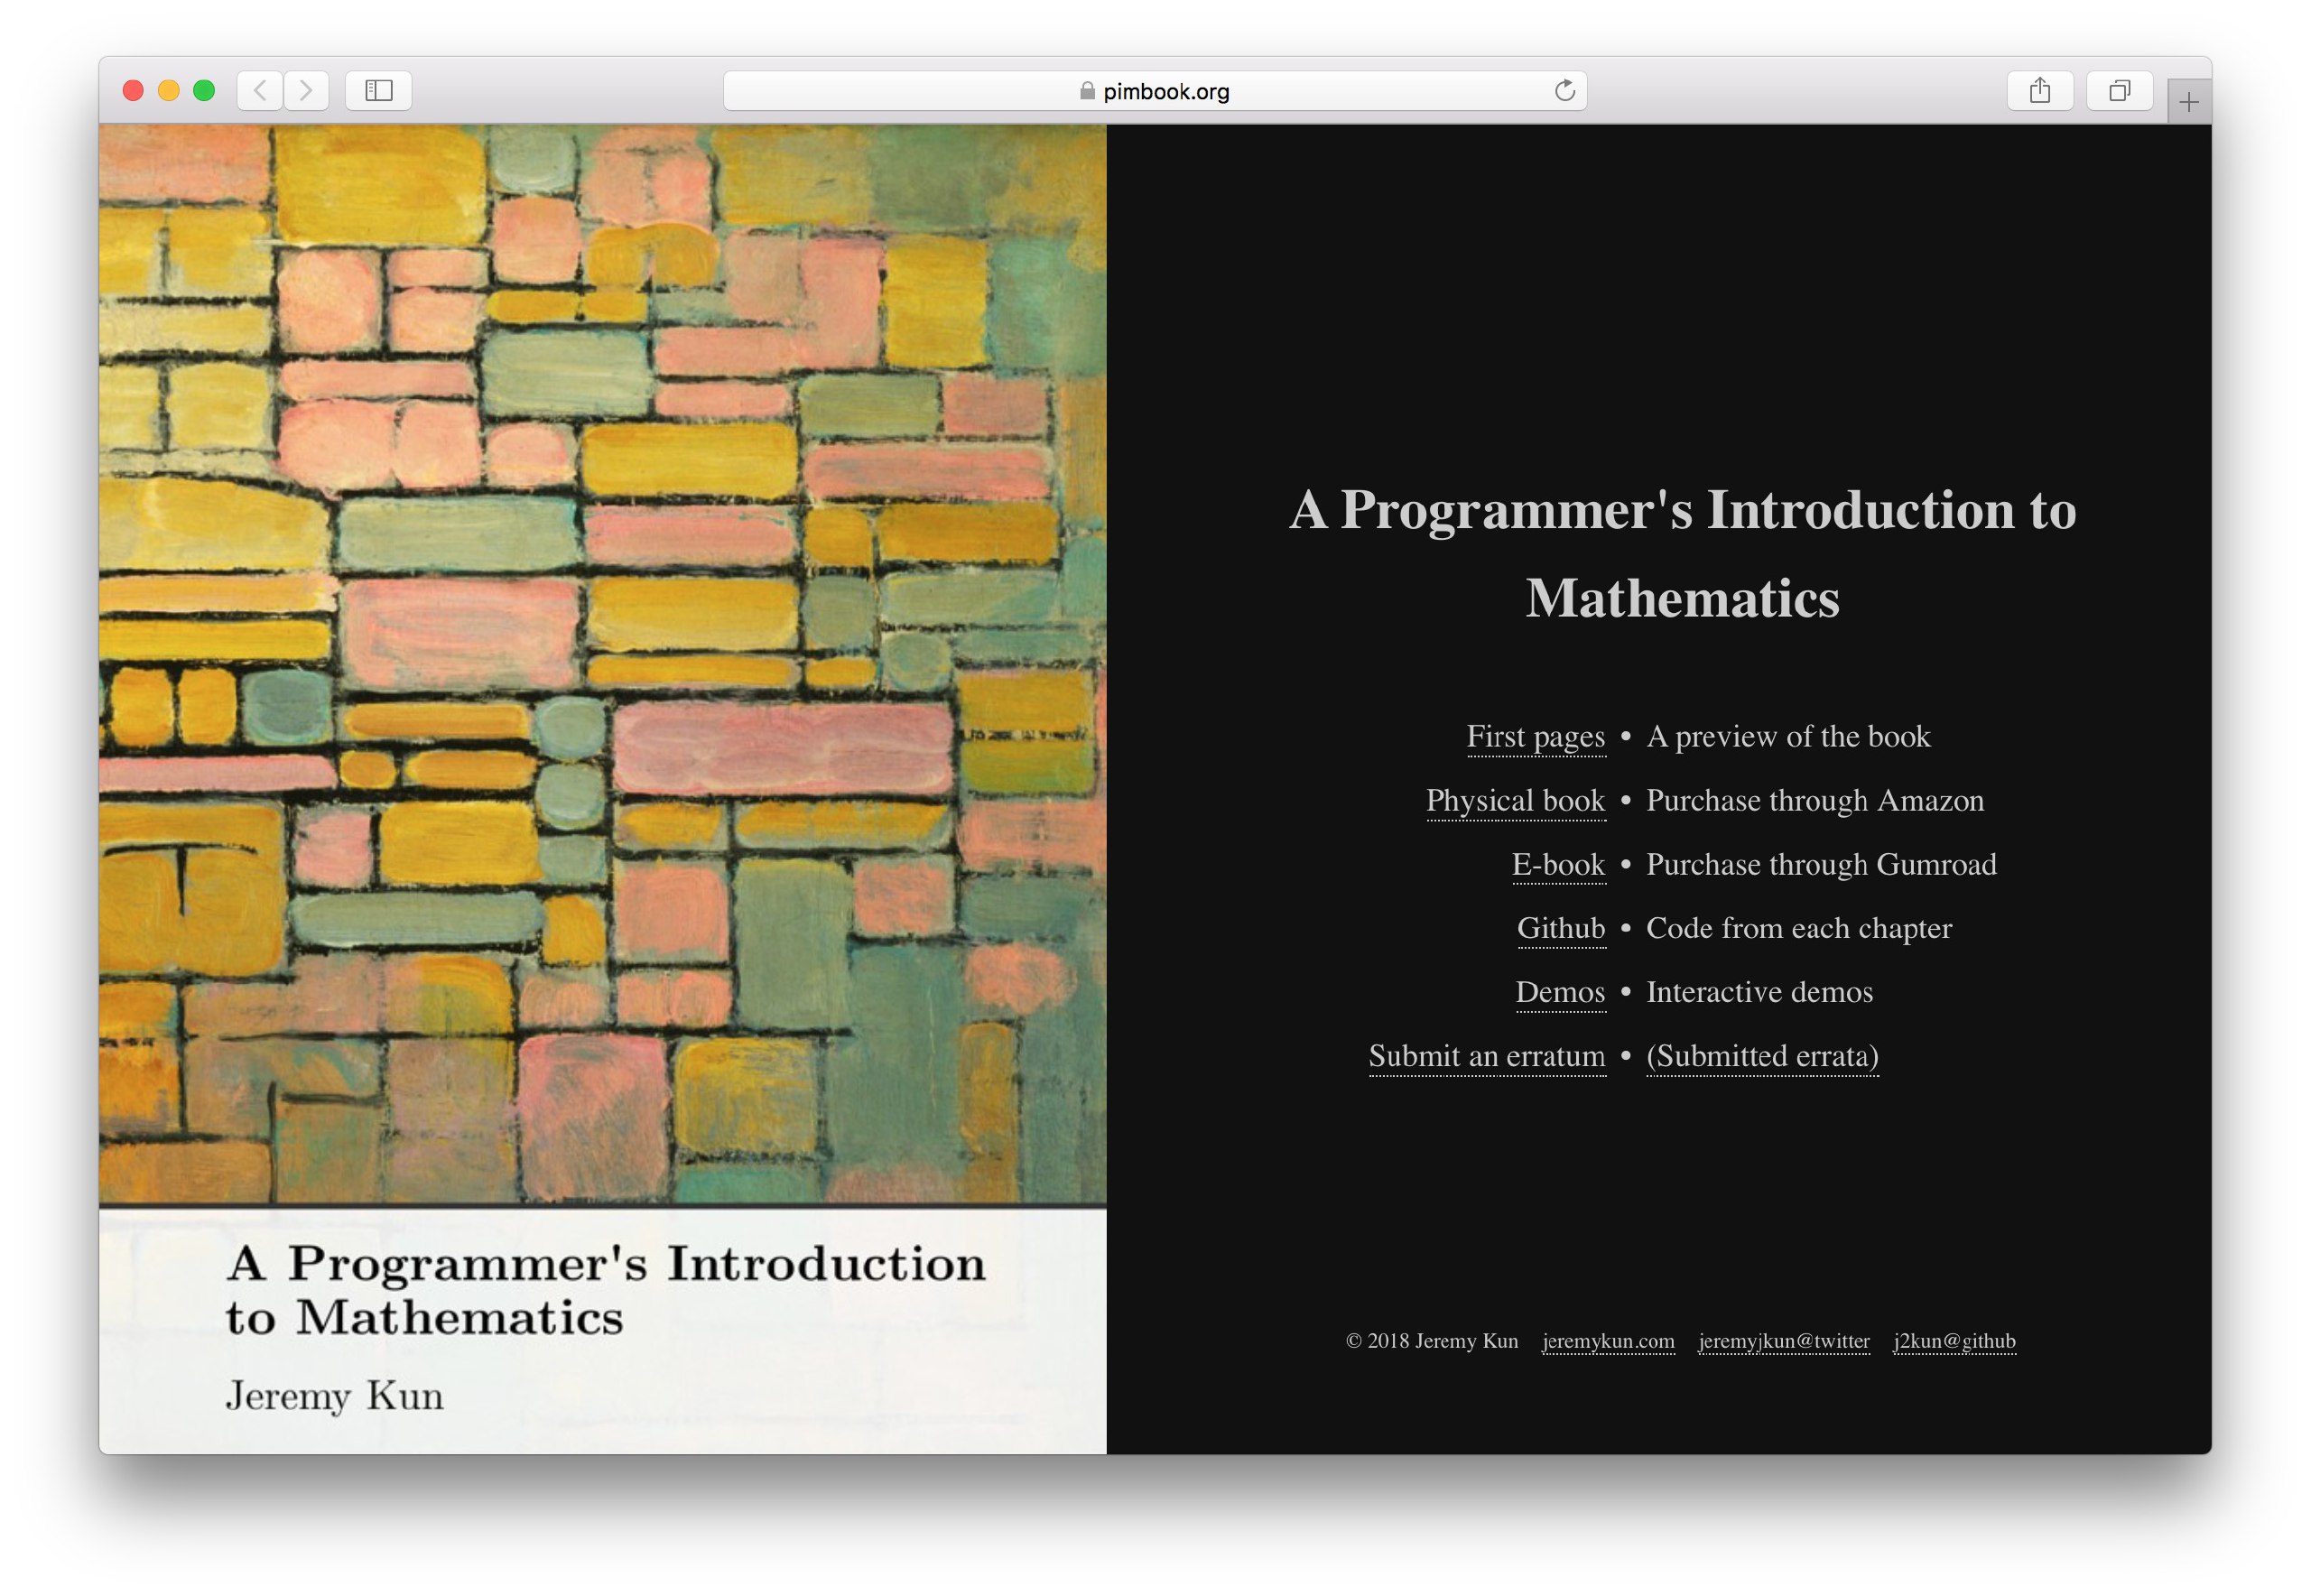
Task: Go forward with the Safari forward arrow
Action: [x=306, y=91]
